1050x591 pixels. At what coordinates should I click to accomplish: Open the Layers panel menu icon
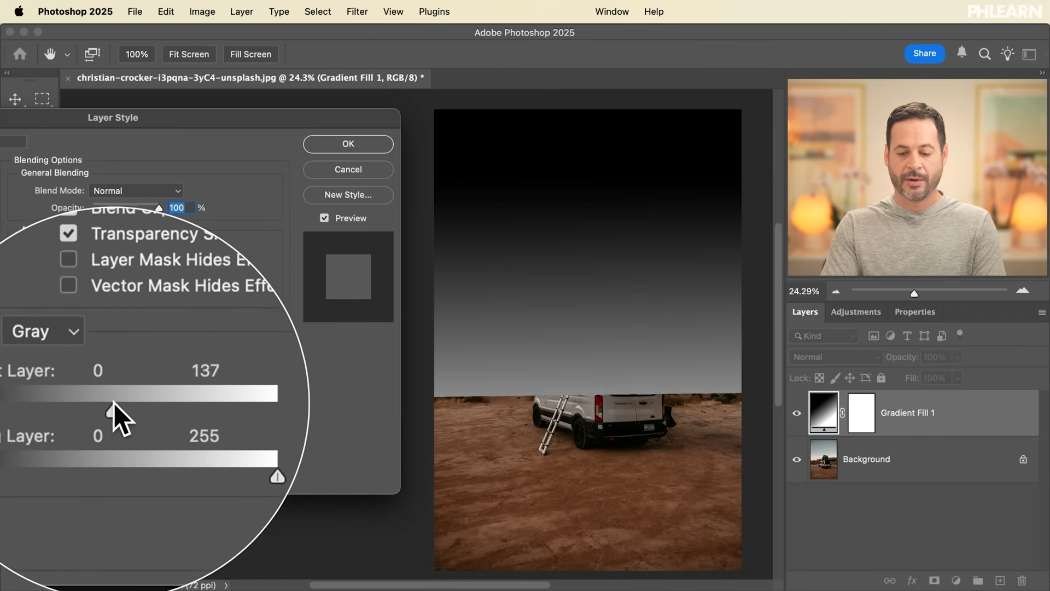point(1042,313)
